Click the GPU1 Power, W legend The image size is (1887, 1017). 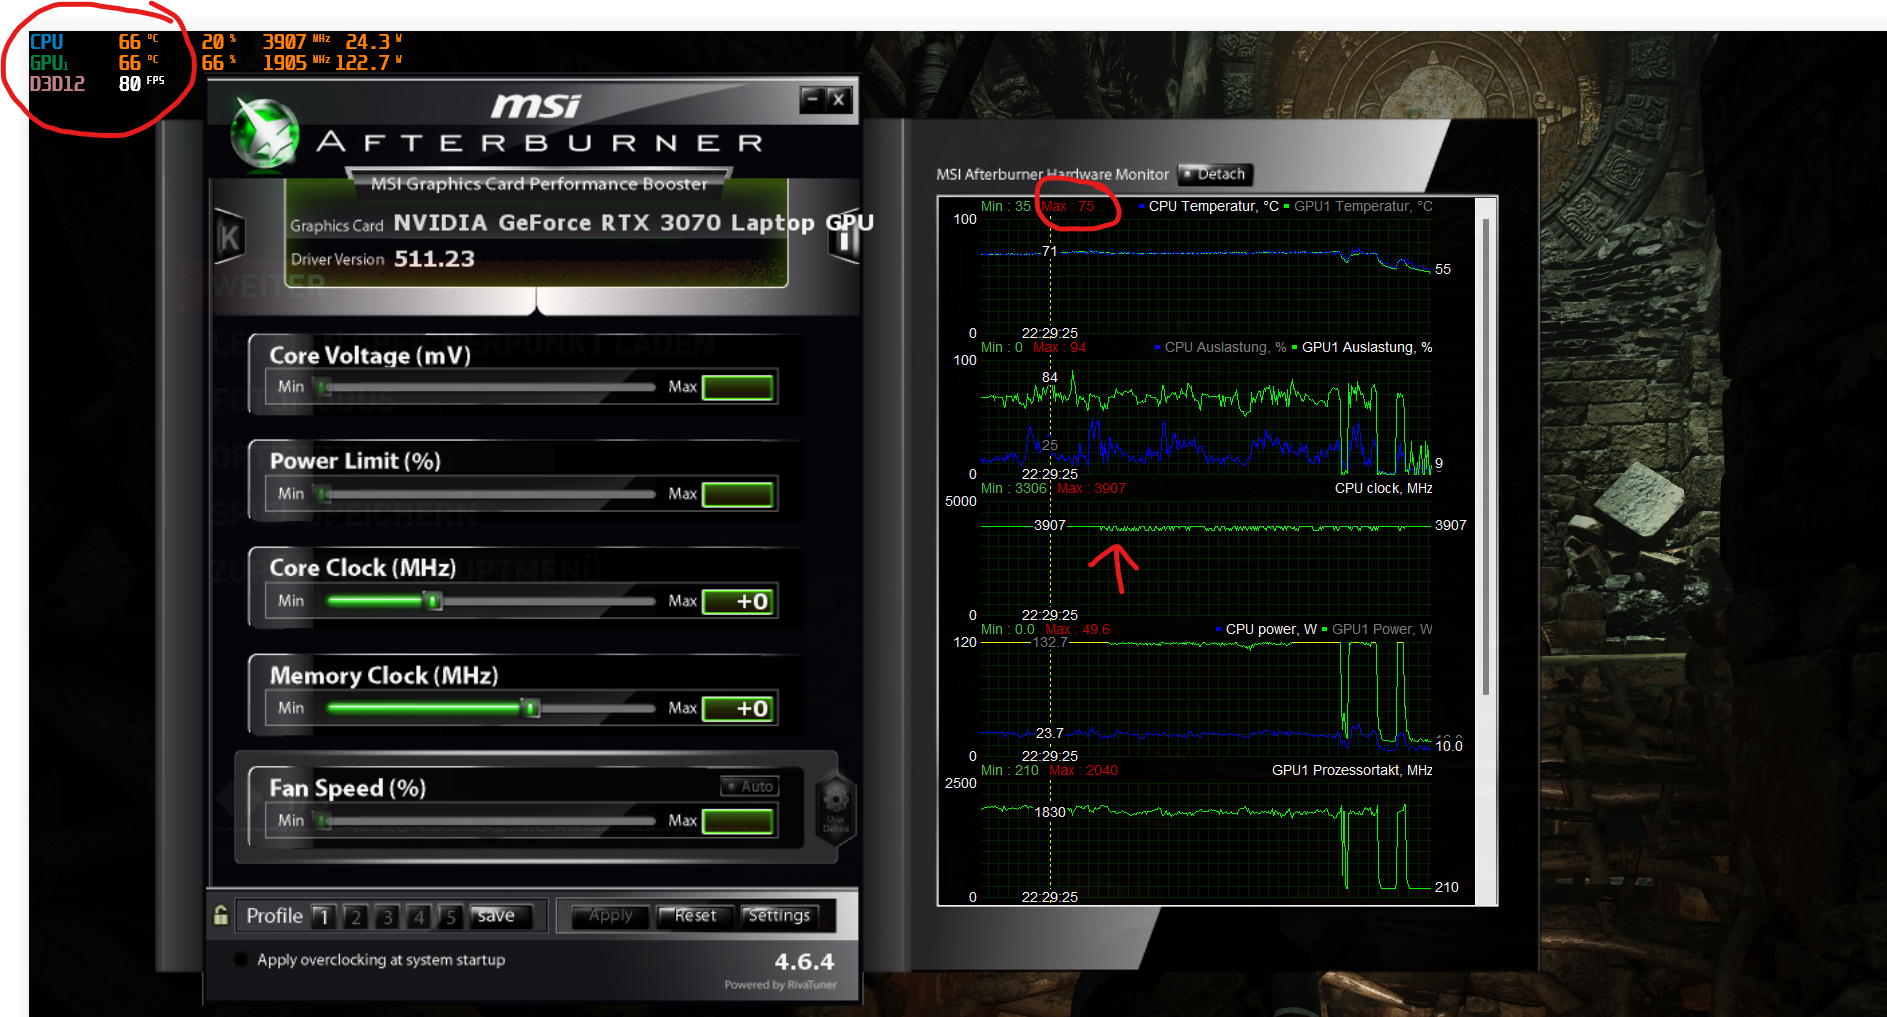(1377, 629)
